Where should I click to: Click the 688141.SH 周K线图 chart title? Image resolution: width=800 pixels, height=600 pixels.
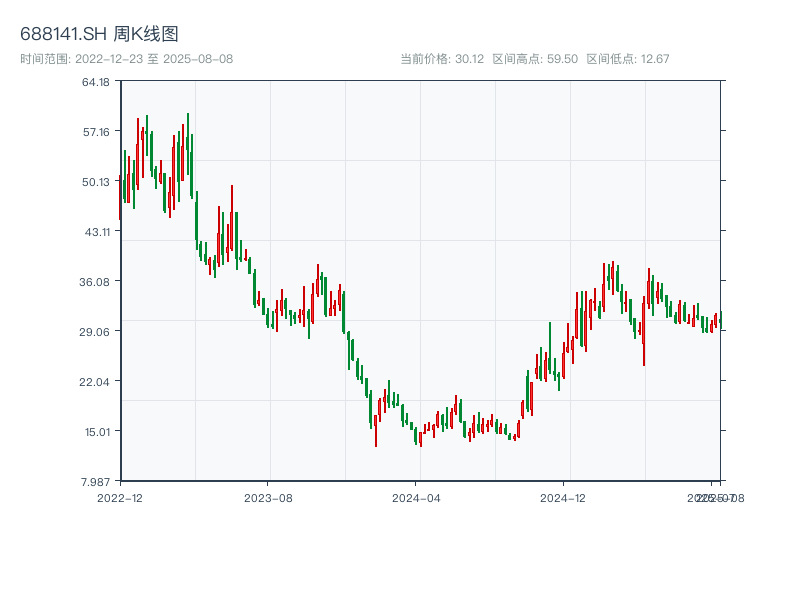(100, 34)
